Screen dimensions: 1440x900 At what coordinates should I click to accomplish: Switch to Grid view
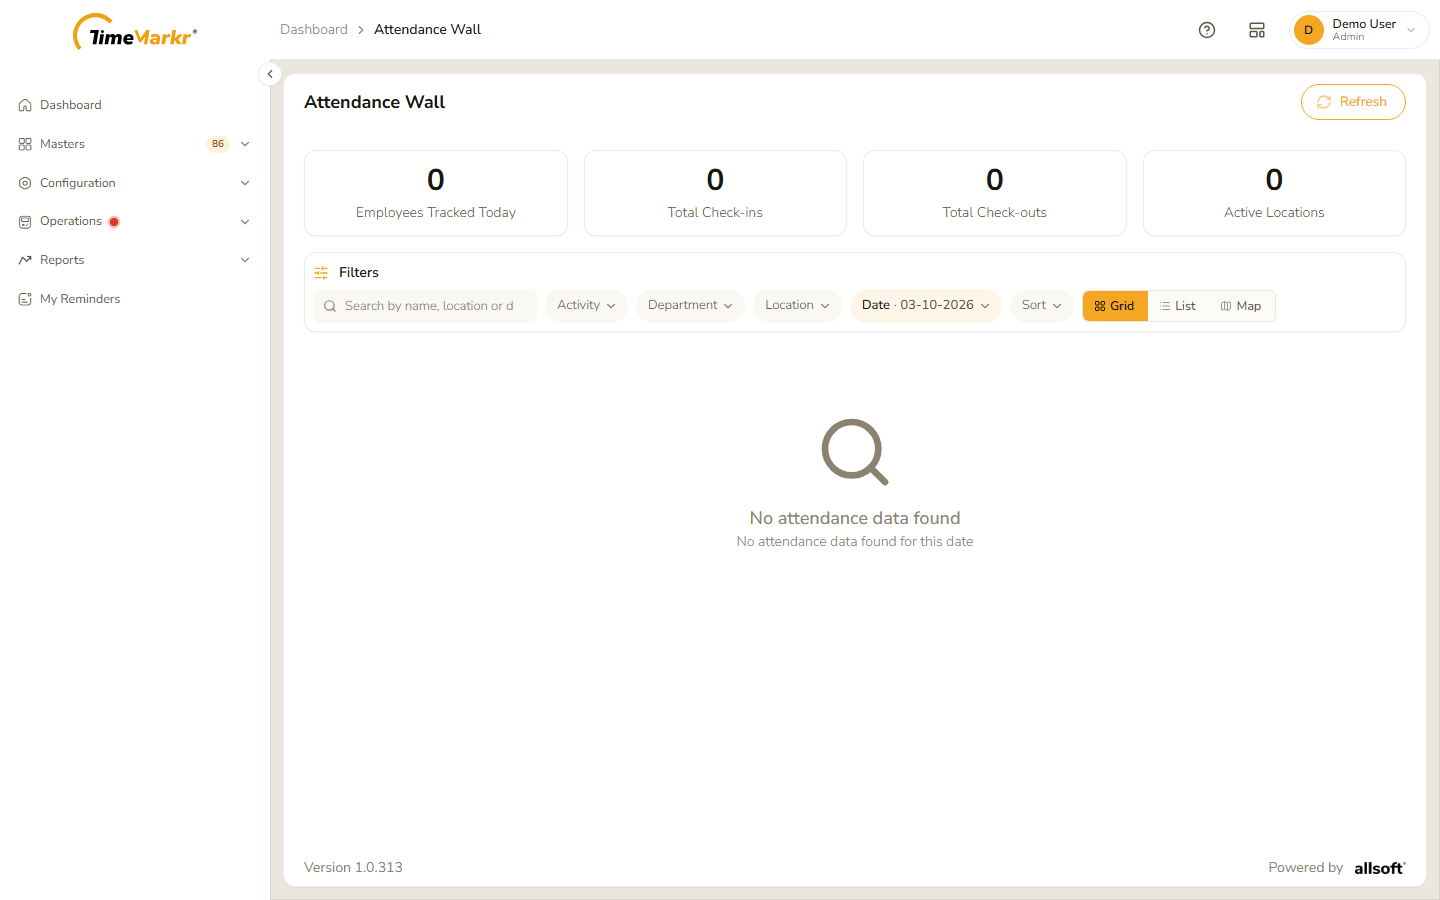[1115, 306]
